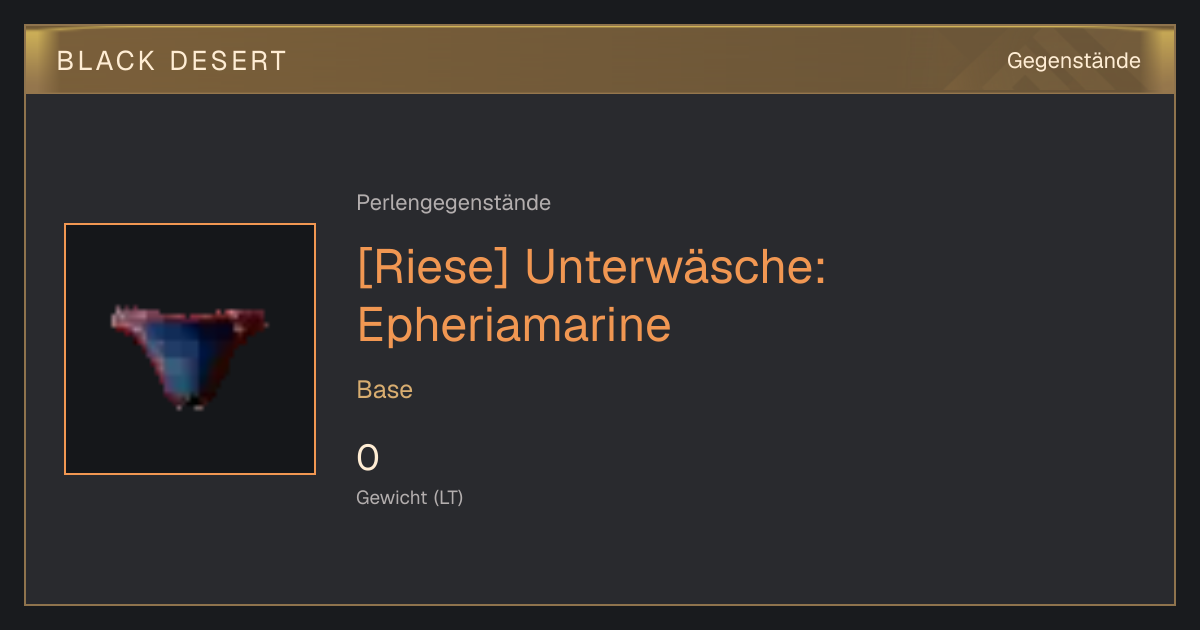Select the [Riese] class tag in title
Viewport: 1200px width, 630px height.
pos(434,268)
